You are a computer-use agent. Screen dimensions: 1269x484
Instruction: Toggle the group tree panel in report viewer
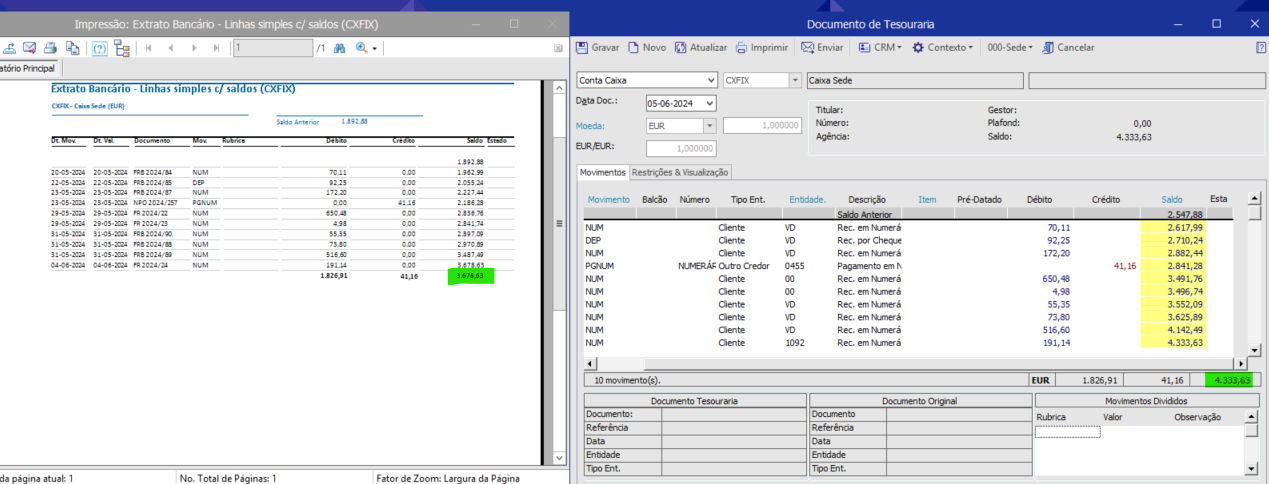click(x=122, y=48)
